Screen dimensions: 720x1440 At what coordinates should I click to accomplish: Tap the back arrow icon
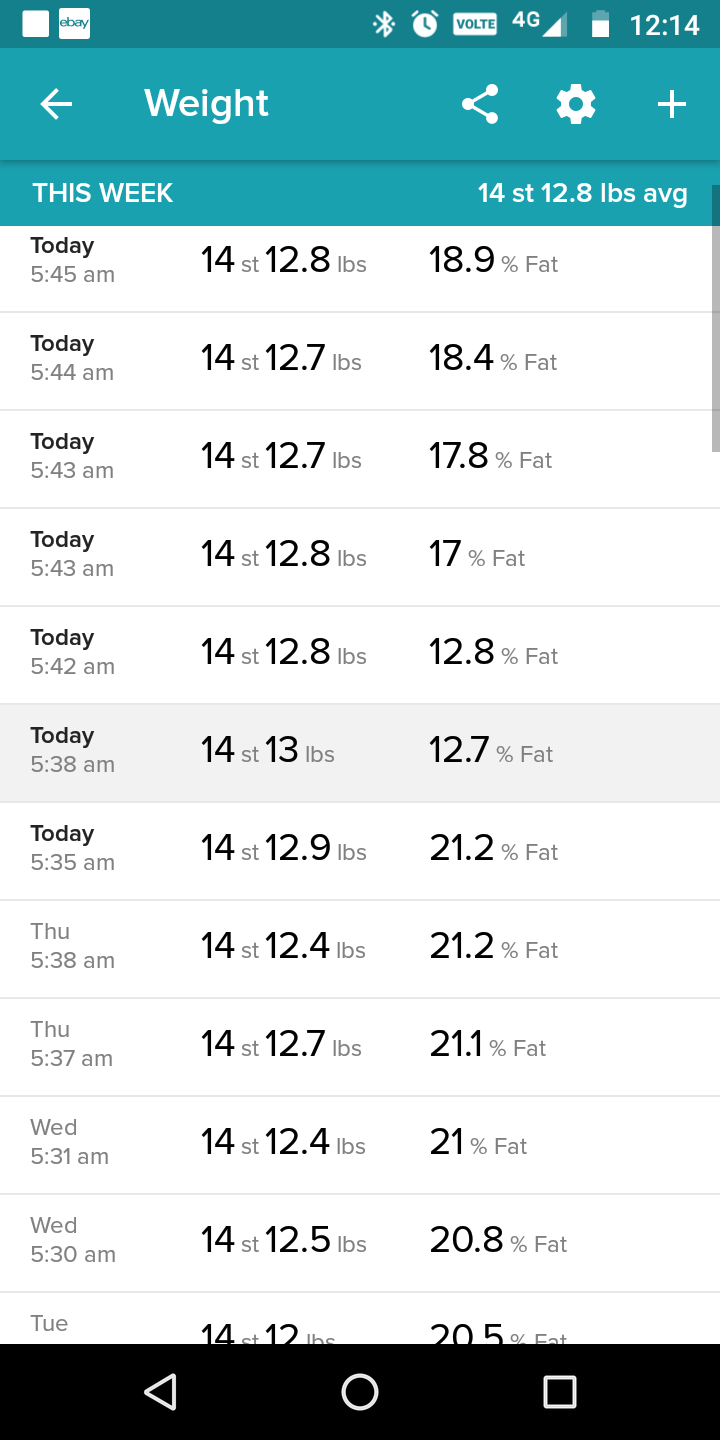click(56, 104)
